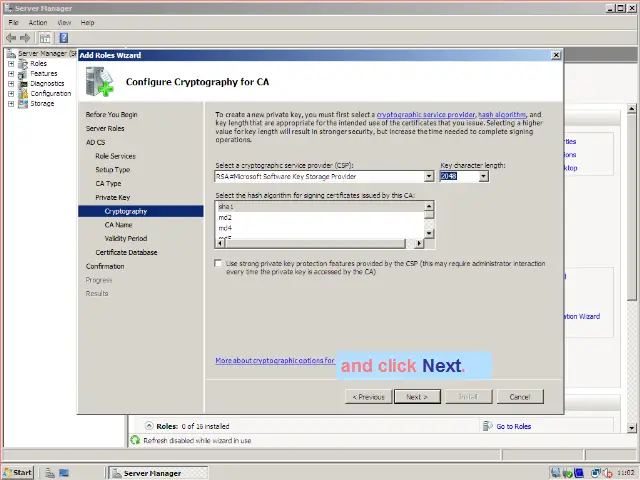Click the Go to Roles link
This screenshot has width=640, height=480.
tap(514, 427)
